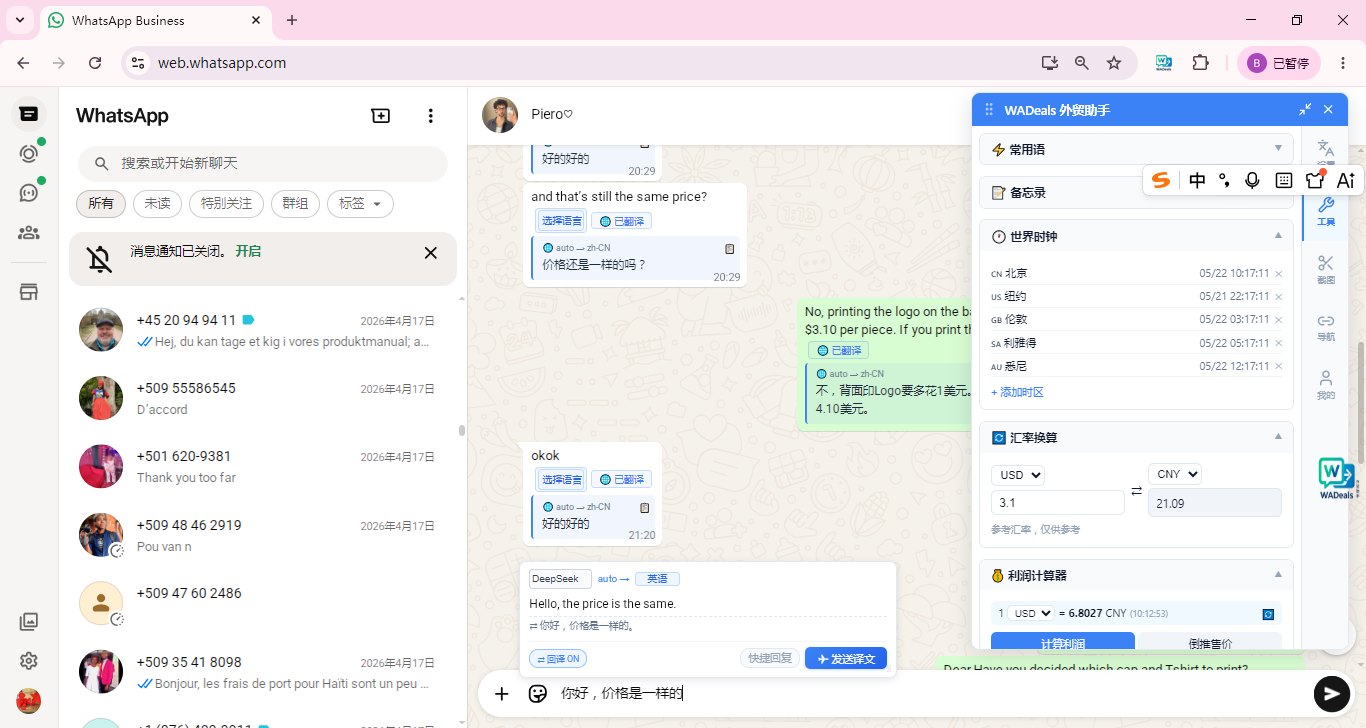Screen dimensions: 1366x728
Task: Click the new chat icon
Action: point(381,116)
